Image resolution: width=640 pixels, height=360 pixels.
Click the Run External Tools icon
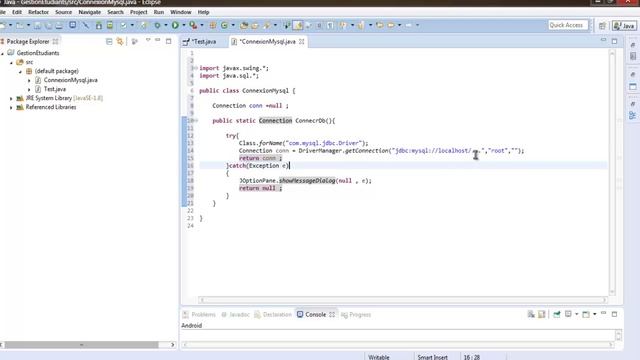(193, 25)
